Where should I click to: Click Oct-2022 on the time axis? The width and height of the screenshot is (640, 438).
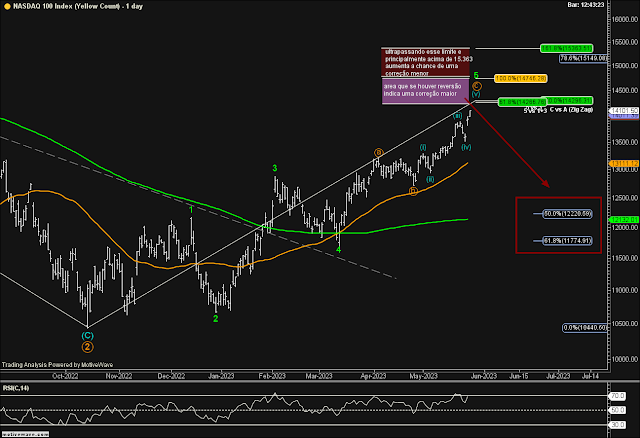(65, 376)
